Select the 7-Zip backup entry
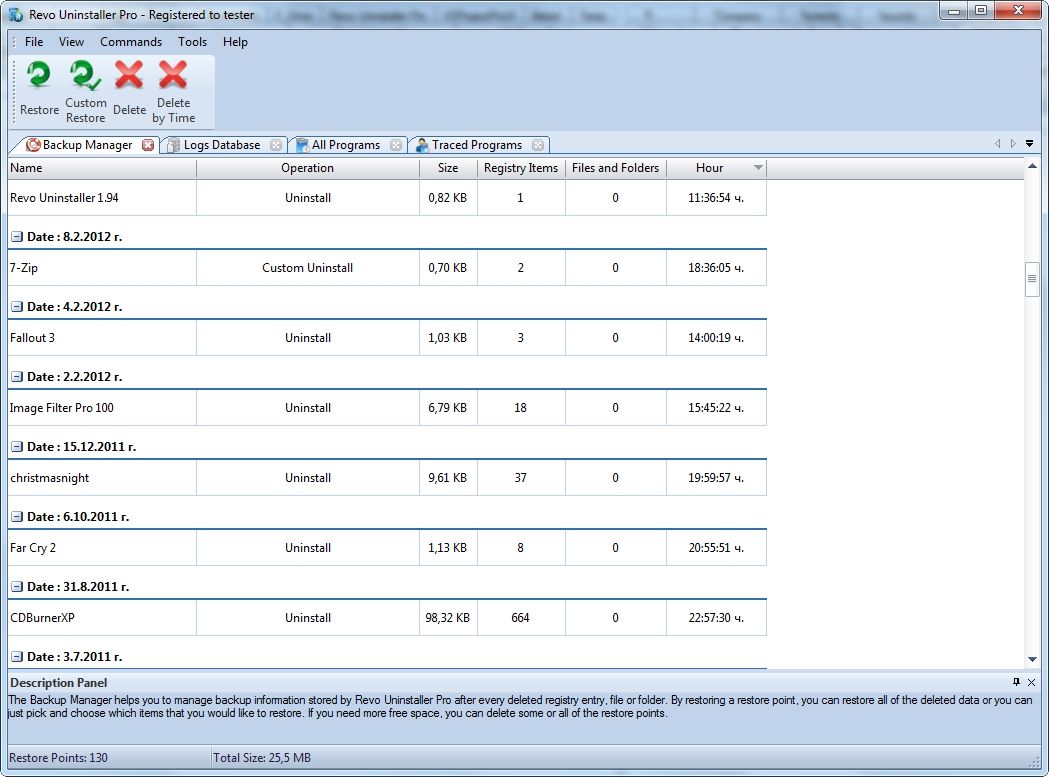This screenshot has width=1049, height=777. (387, 268)
